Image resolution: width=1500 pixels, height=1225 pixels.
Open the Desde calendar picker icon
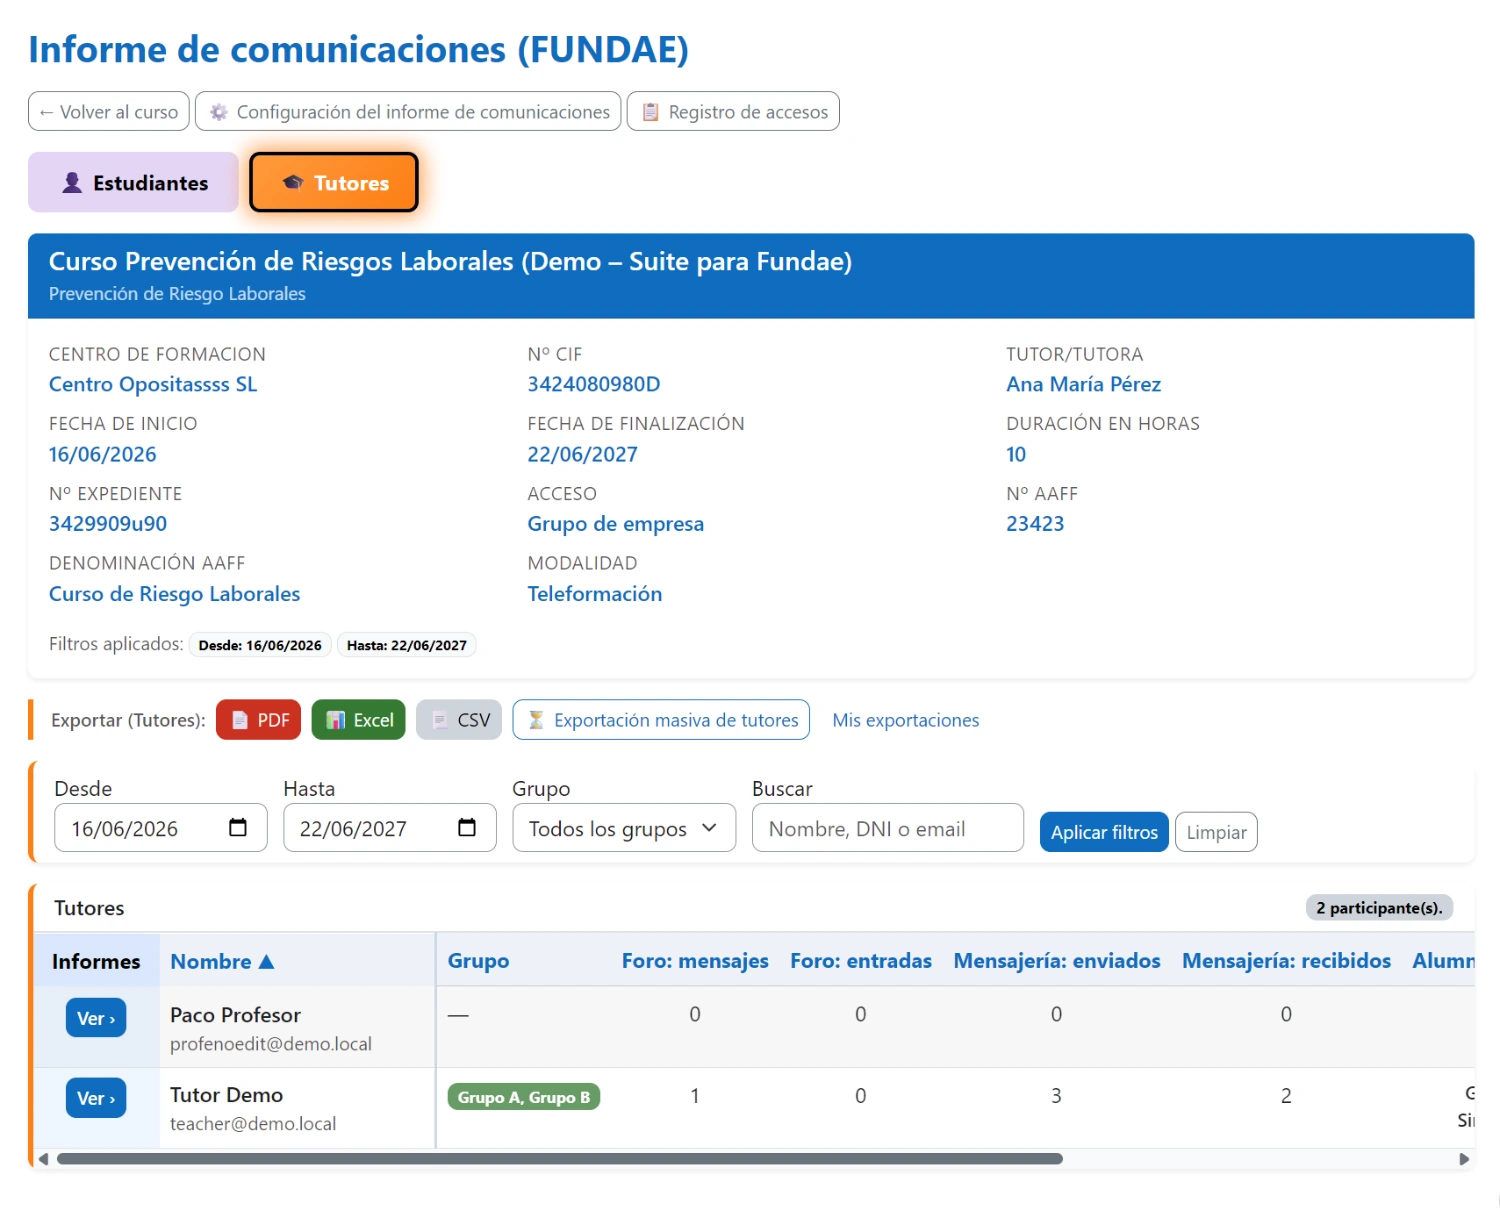coord(238,828)
